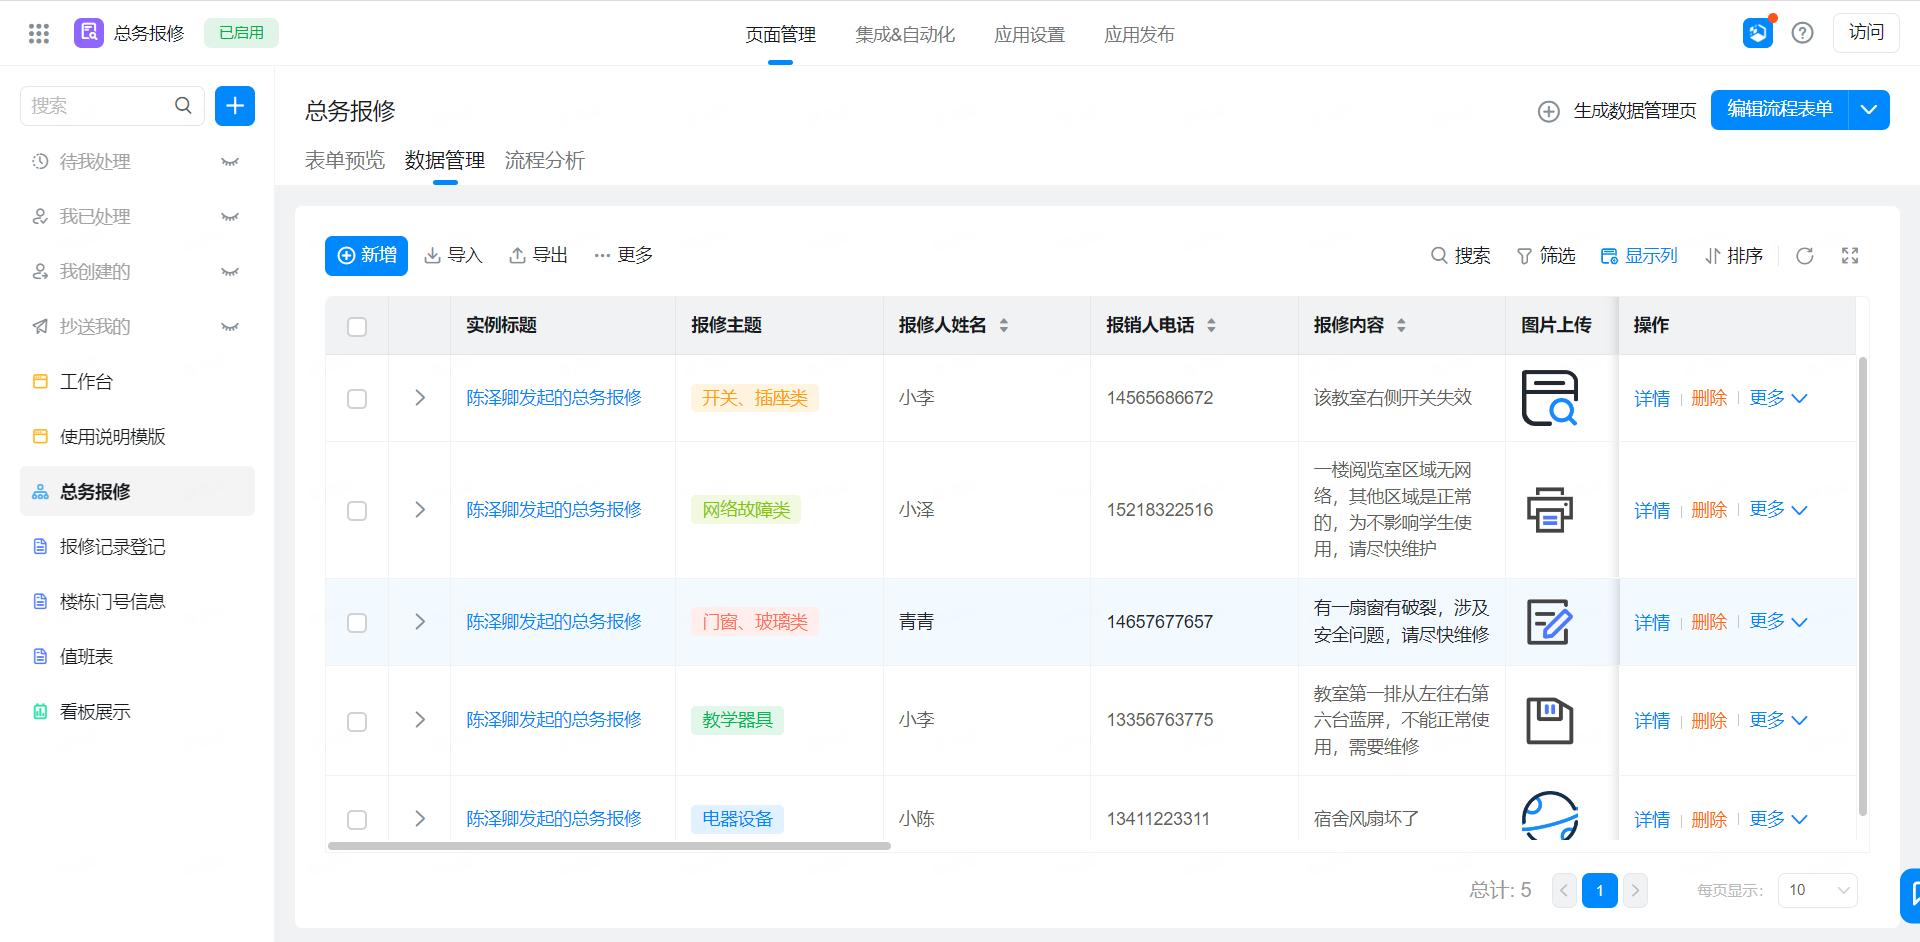Open dropdown arrow beside 编辑流程表单

pyautogui.click(x=1869, y=110)
